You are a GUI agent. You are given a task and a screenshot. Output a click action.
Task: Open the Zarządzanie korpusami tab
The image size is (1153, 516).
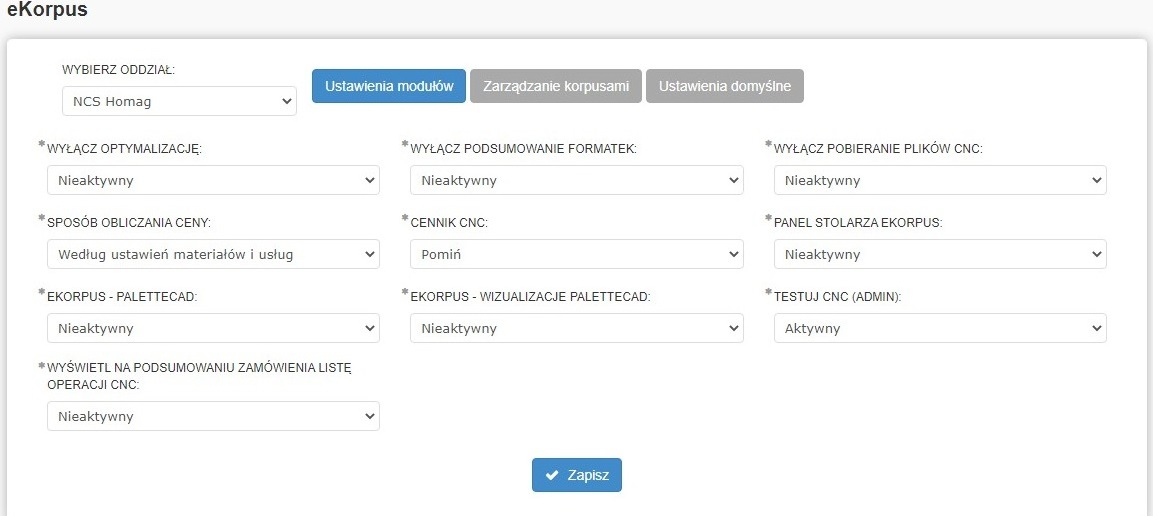[556, 86]
